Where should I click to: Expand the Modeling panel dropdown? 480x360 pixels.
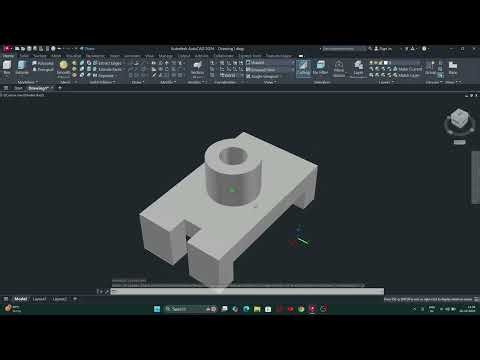[27, 82]
